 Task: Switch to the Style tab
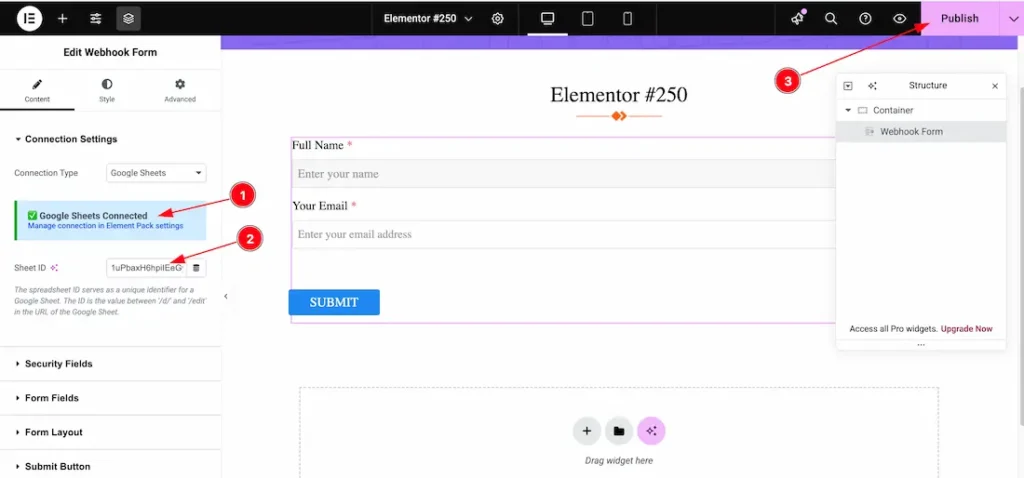coord(107,91)
